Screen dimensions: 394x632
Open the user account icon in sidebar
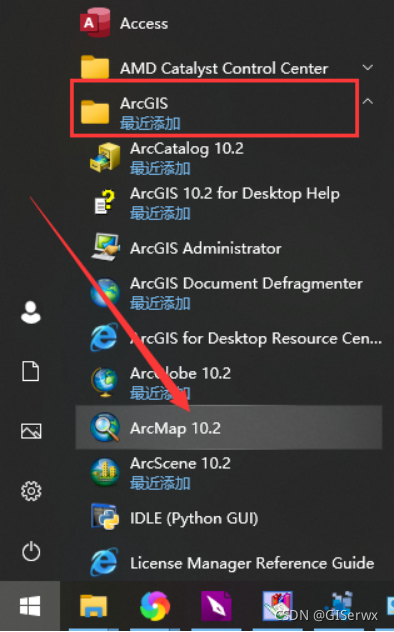click(x=31, y=312)
